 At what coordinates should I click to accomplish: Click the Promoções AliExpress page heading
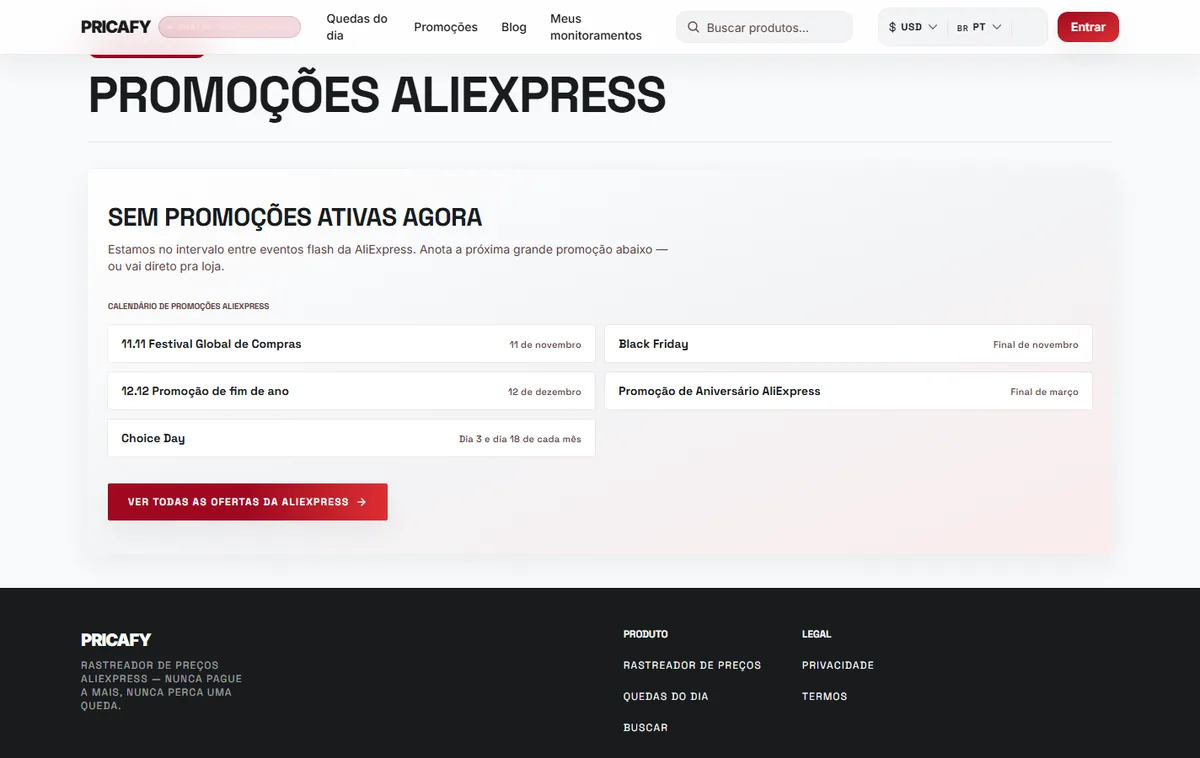click(377, 95)
